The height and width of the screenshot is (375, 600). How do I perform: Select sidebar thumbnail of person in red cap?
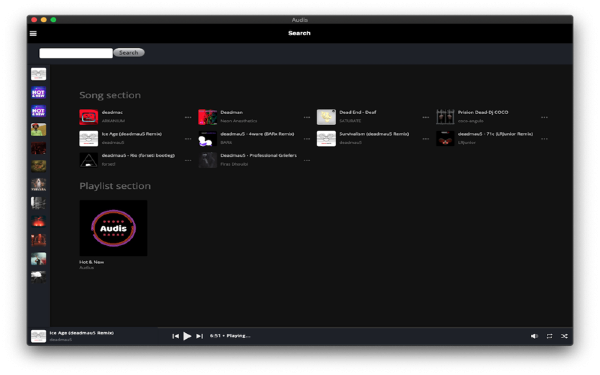tap(38, 130)
